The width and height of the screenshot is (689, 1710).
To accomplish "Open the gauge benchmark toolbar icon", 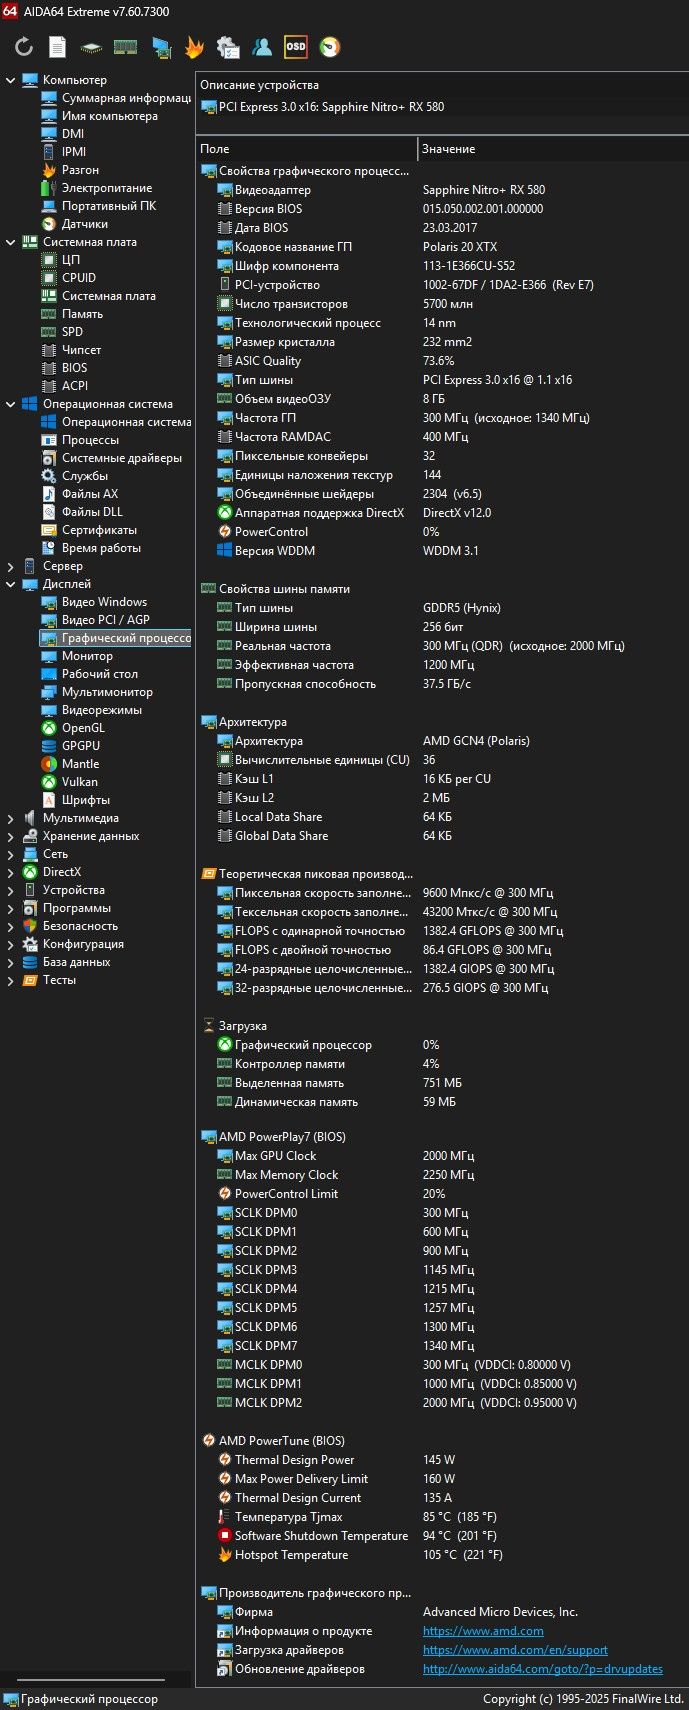I will [x=329, y=47].
